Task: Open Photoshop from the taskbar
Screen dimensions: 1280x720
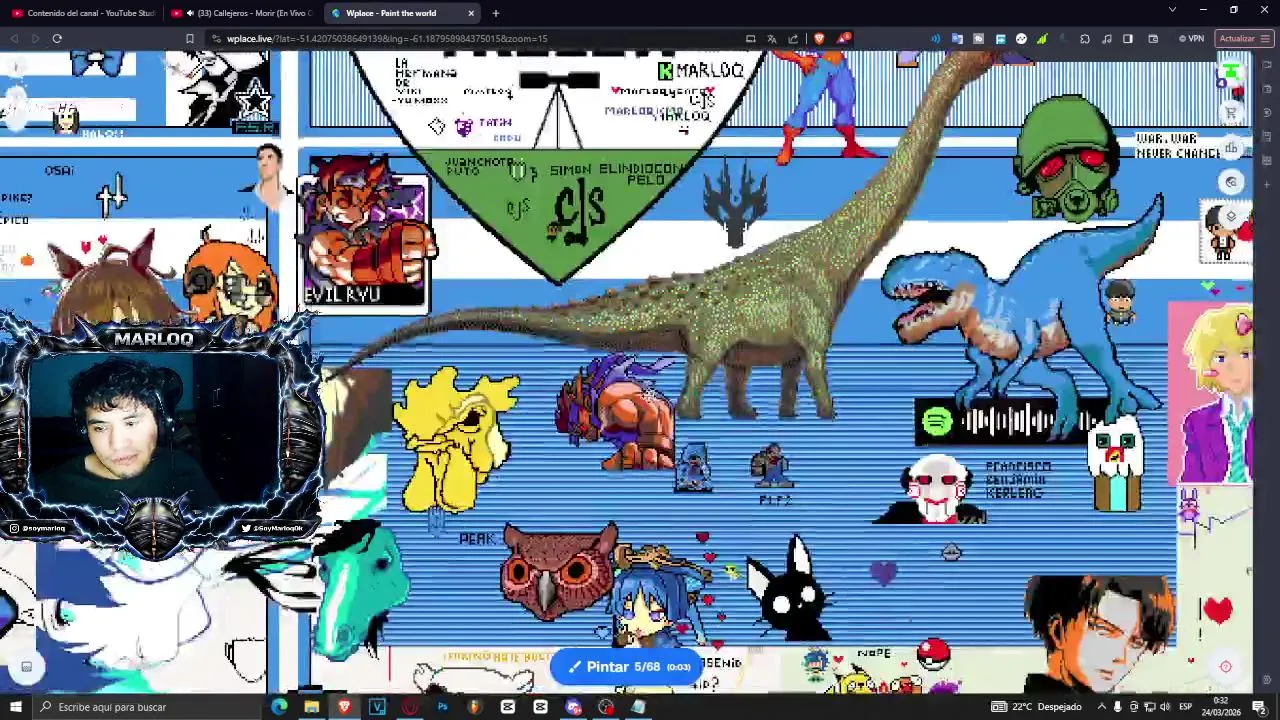Action: point(442,707)
